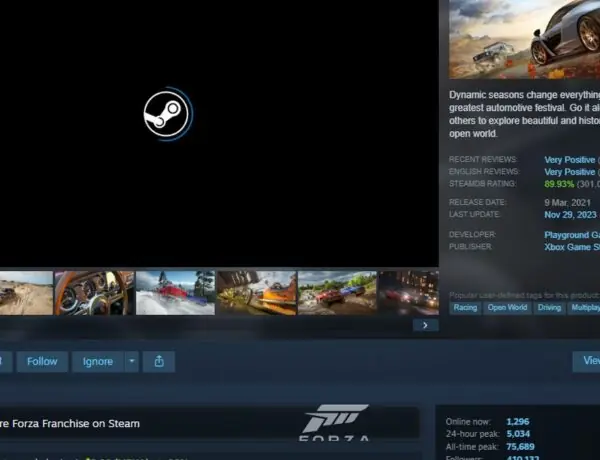Click the release date 9 Mar, 2021
The width and height of the screenshot is (600, 460).
[567, 202]
